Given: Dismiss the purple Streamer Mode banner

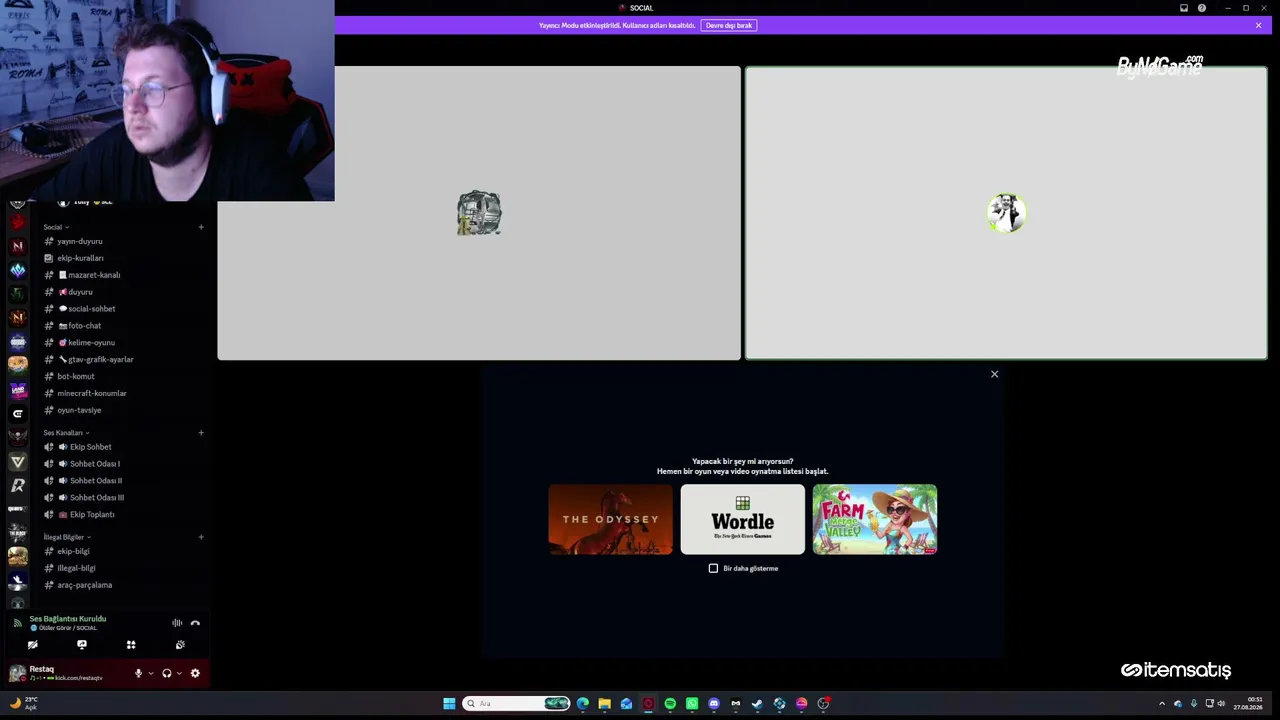Looking at the screenshot, I should (1258, 25).
